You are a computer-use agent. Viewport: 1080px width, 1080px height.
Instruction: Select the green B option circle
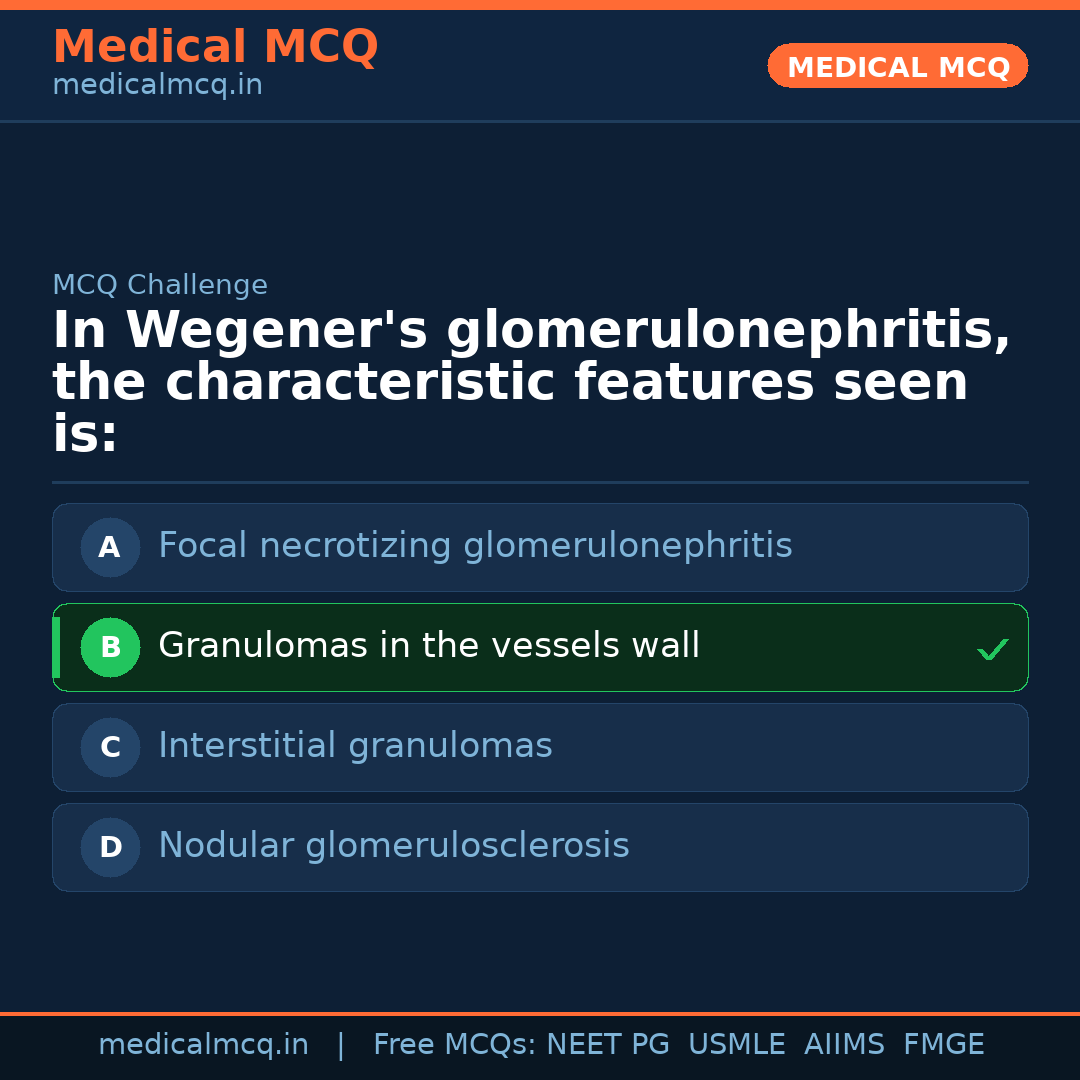pyautogui.click(x=110, y=647)
